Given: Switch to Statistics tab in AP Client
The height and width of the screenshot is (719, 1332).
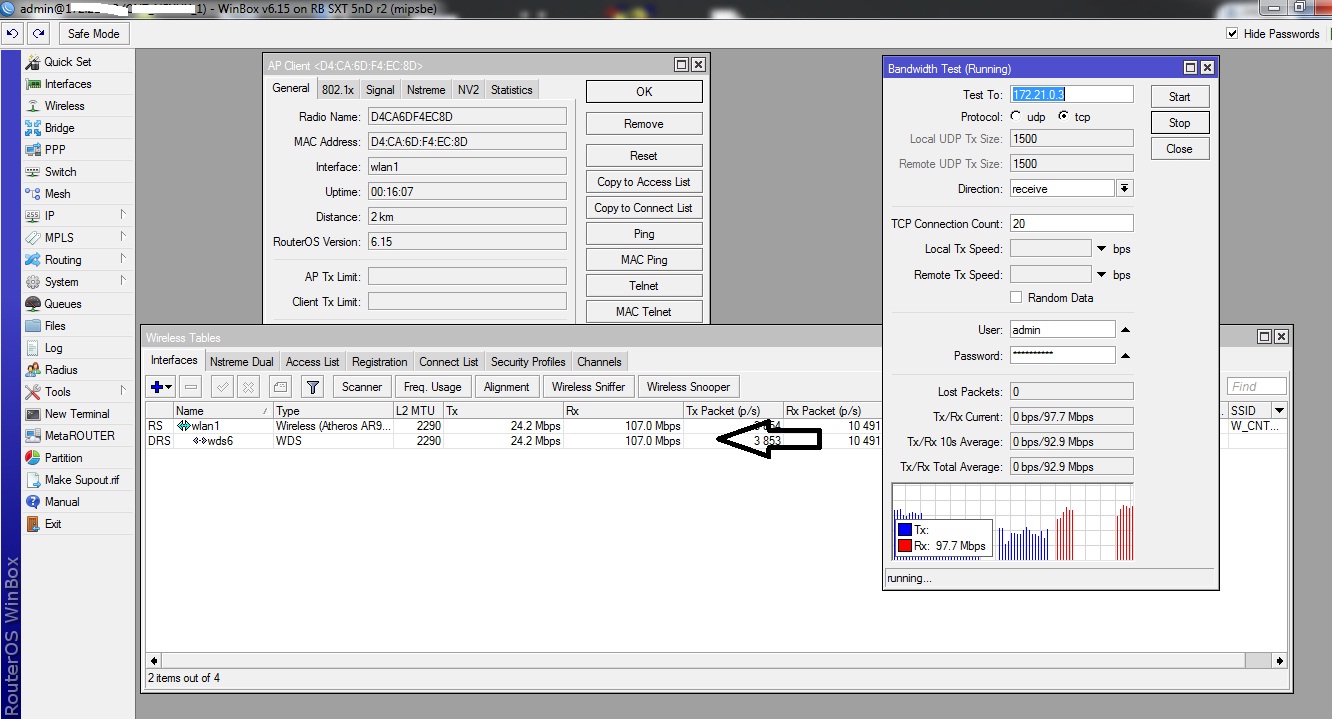Looking at the screenshot, I should coord(512,90).
